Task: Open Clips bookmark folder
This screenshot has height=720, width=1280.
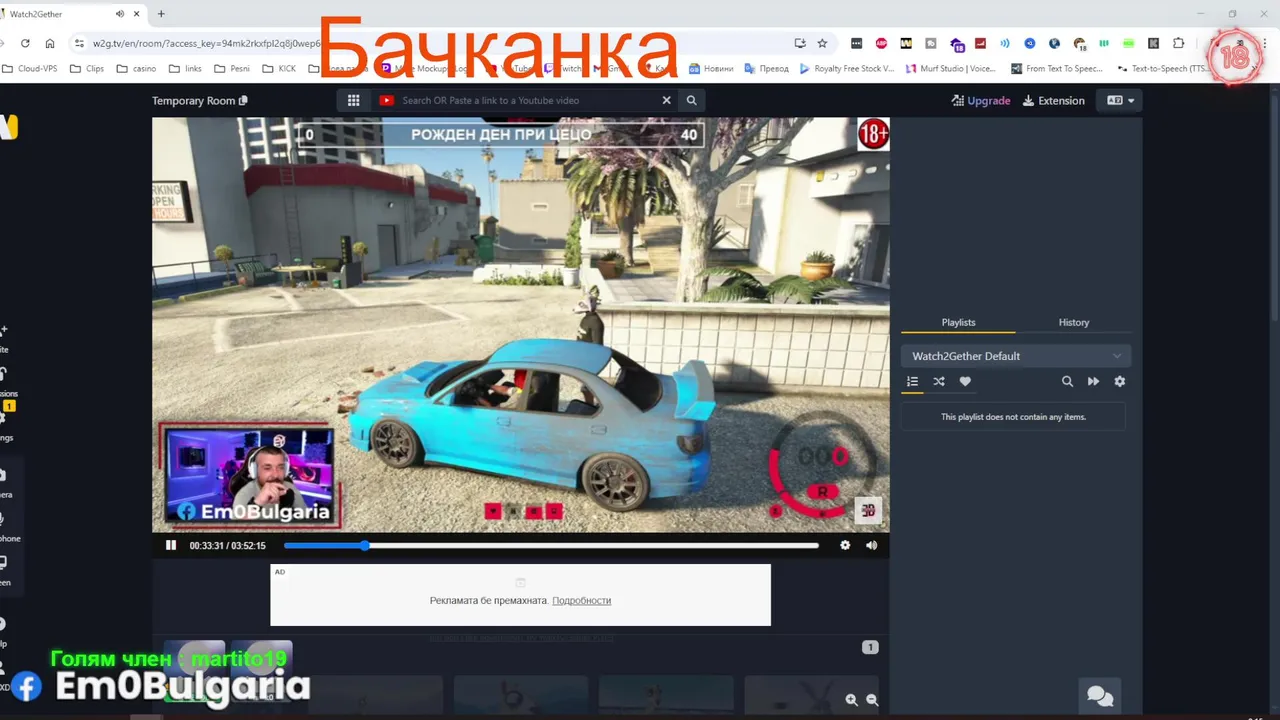Action: pos(87,69)
